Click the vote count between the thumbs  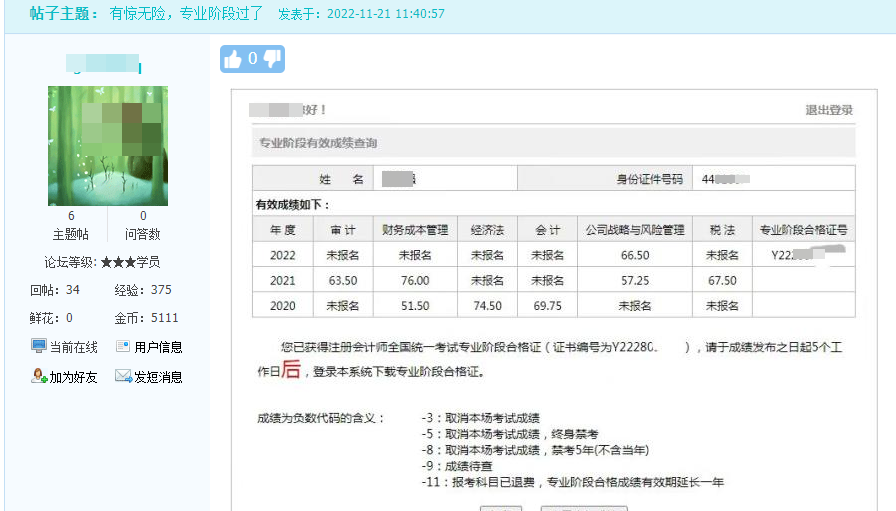point(252,59)
